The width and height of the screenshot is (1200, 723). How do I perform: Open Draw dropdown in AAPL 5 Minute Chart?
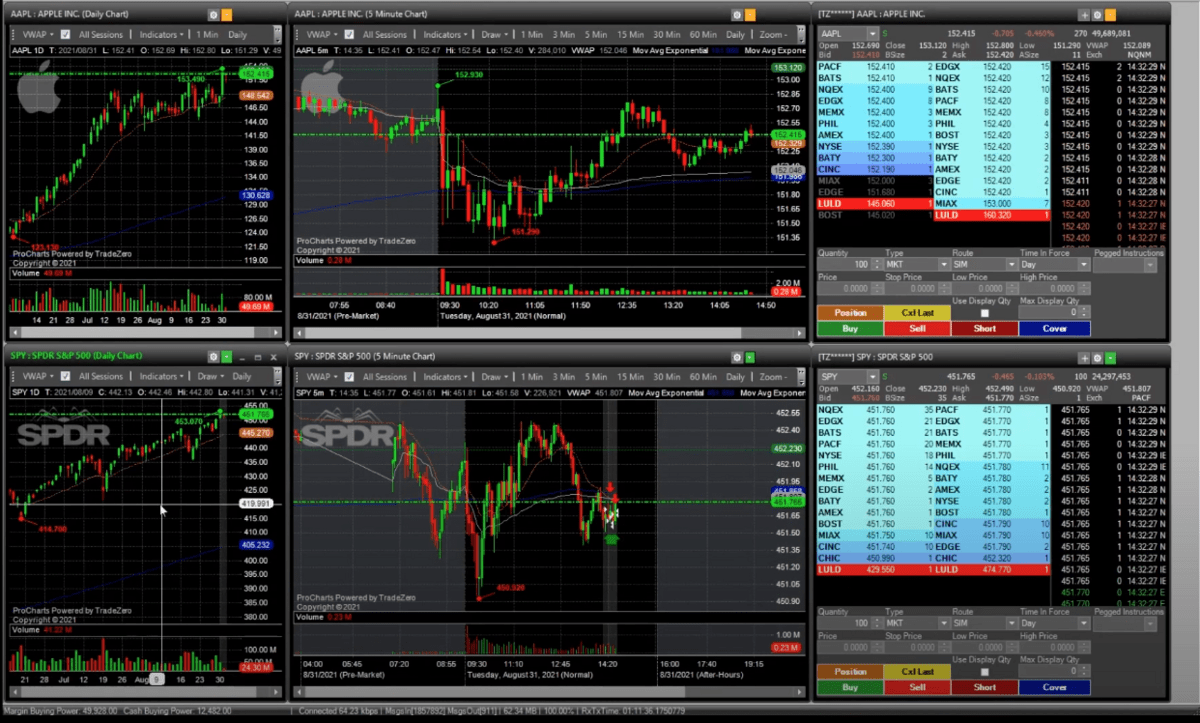[x=493, y=35]
